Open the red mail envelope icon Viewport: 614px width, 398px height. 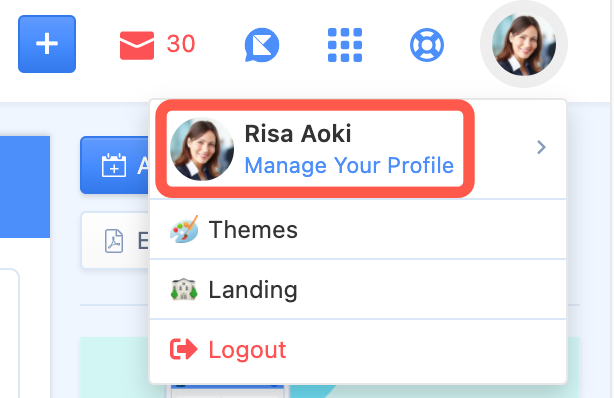click(x=137, y=45)
